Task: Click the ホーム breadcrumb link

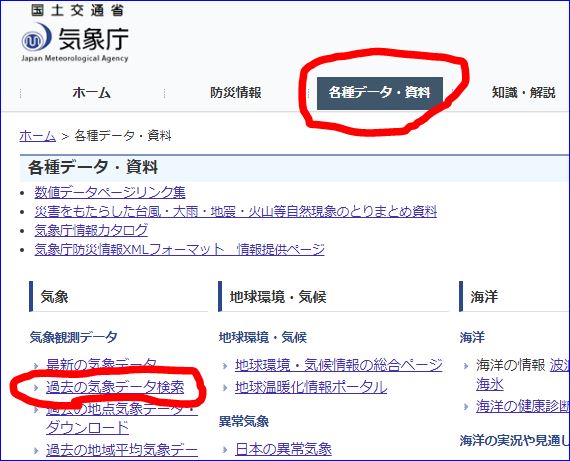Action: point(37,136)
